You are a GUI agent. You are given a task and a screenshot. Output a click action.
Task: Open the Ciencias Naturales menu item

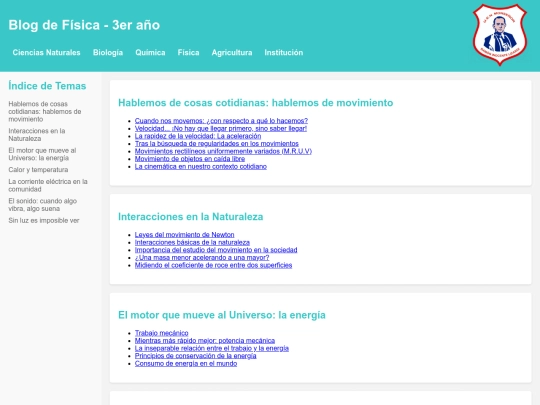click(46, 53)
